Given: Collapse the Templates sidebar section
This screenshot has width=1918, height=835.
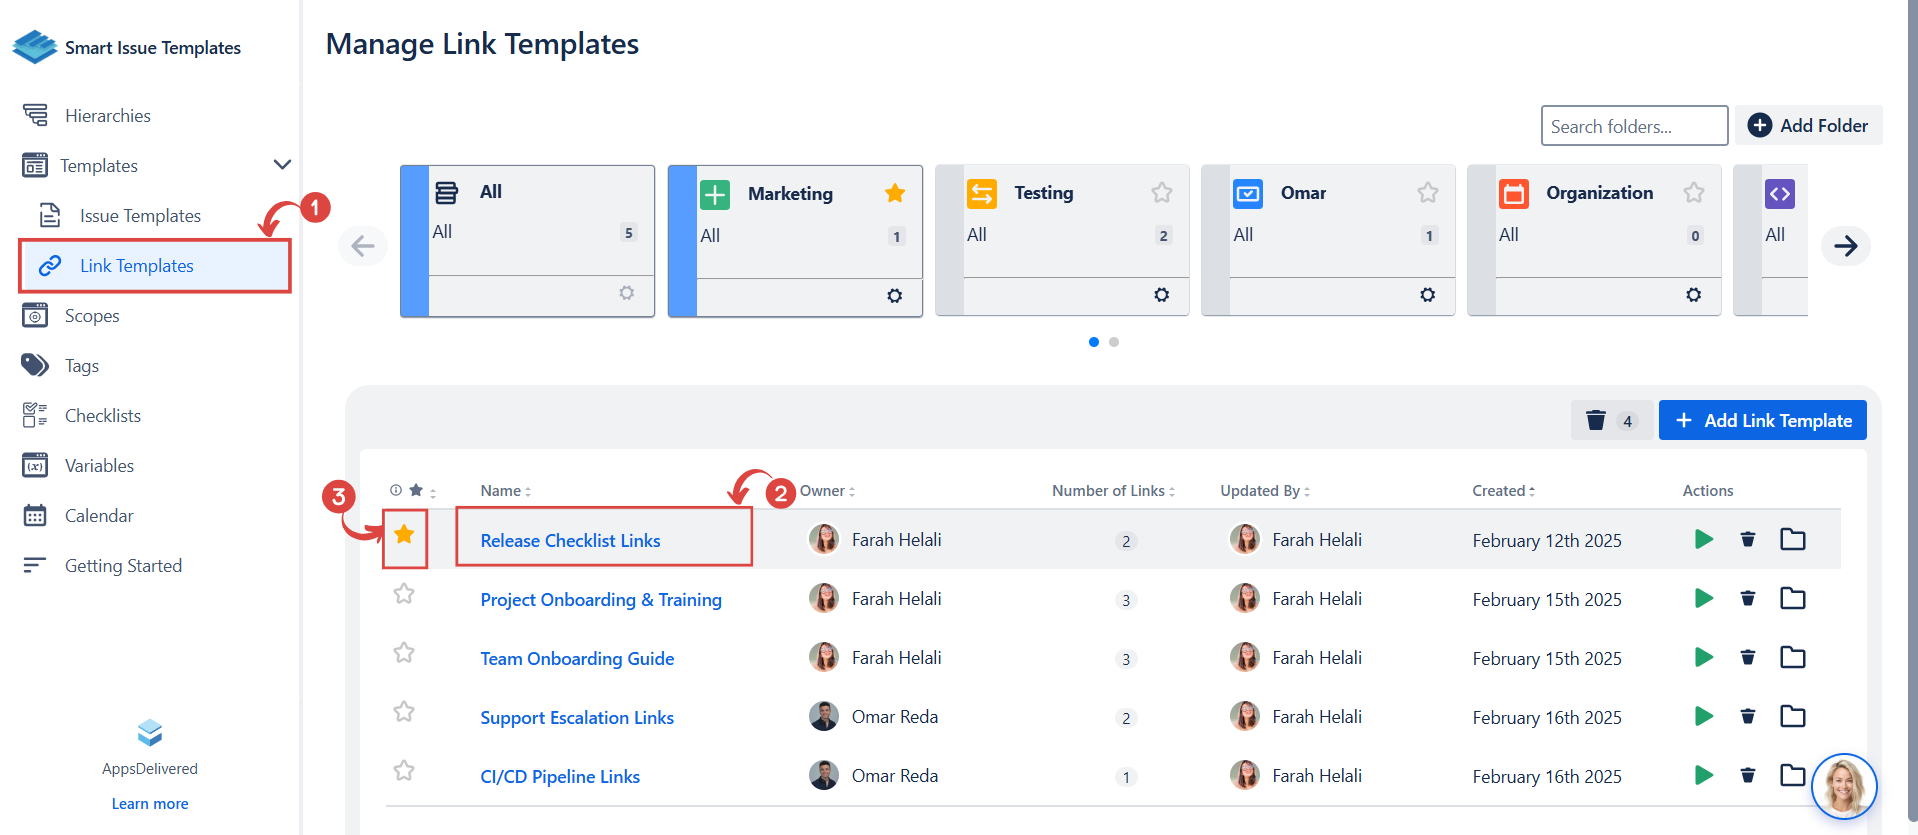Looking at the screenshot, I should 282,165.
